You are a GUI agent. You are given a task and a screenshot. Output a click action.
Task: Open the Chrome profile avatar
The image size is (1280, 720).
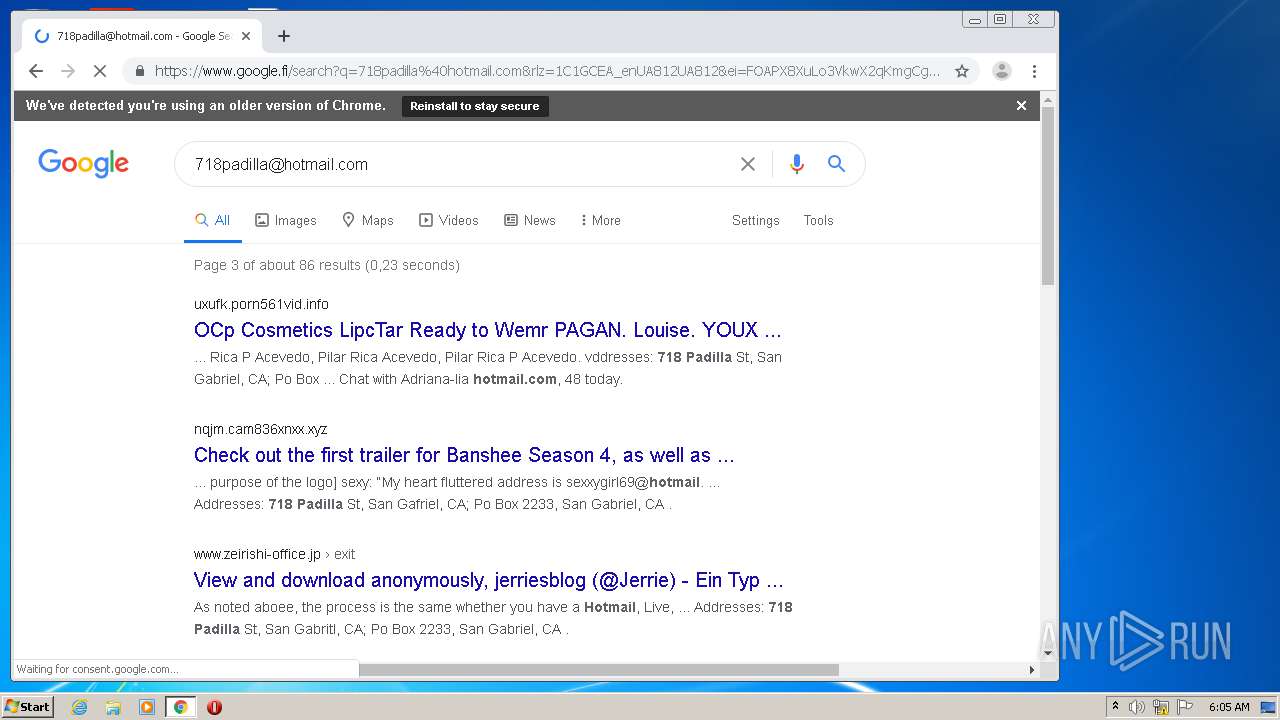coord(1002,71)
